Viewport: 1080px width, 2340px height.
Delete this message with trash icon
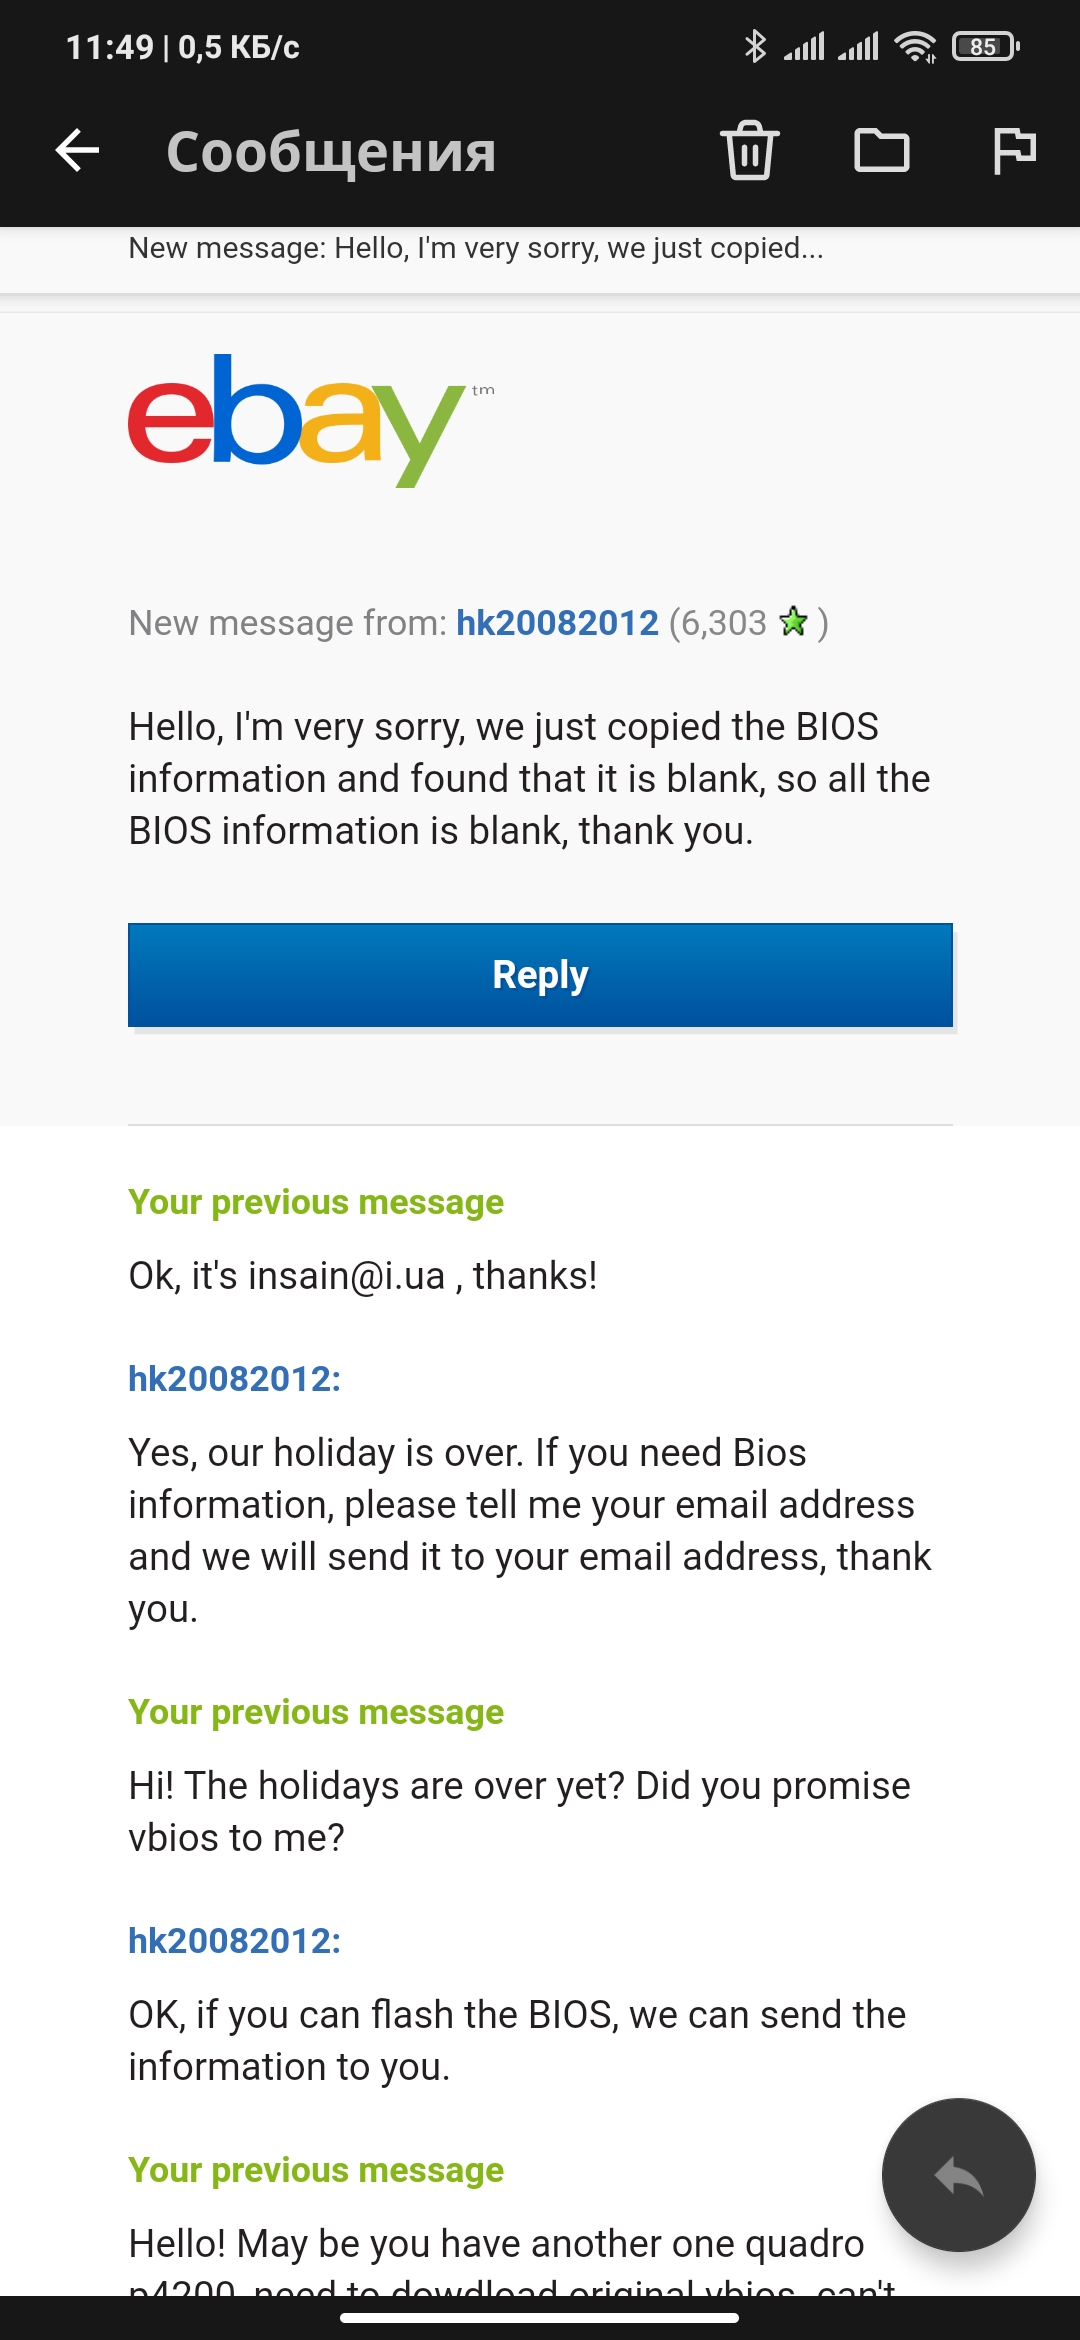[x=750, y=151]
